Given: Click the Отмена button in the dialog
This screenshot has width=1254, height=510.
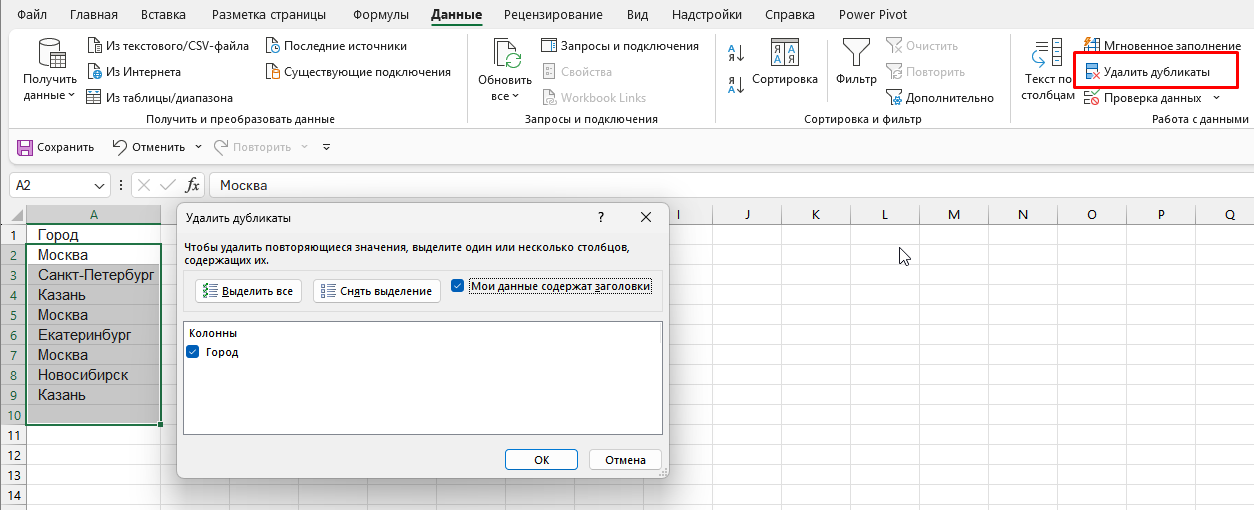Looking at the screenshot, I should click(x=625, y=460).
